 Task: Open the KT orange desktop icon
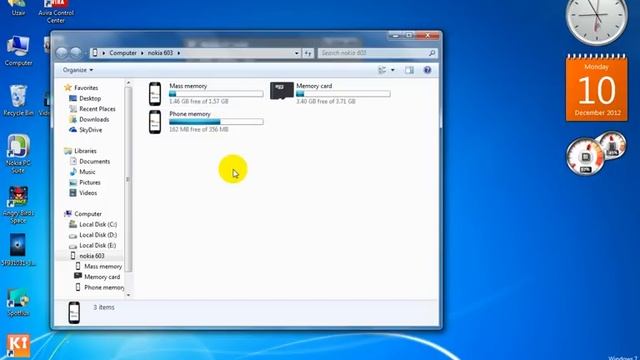pos(18,345)
